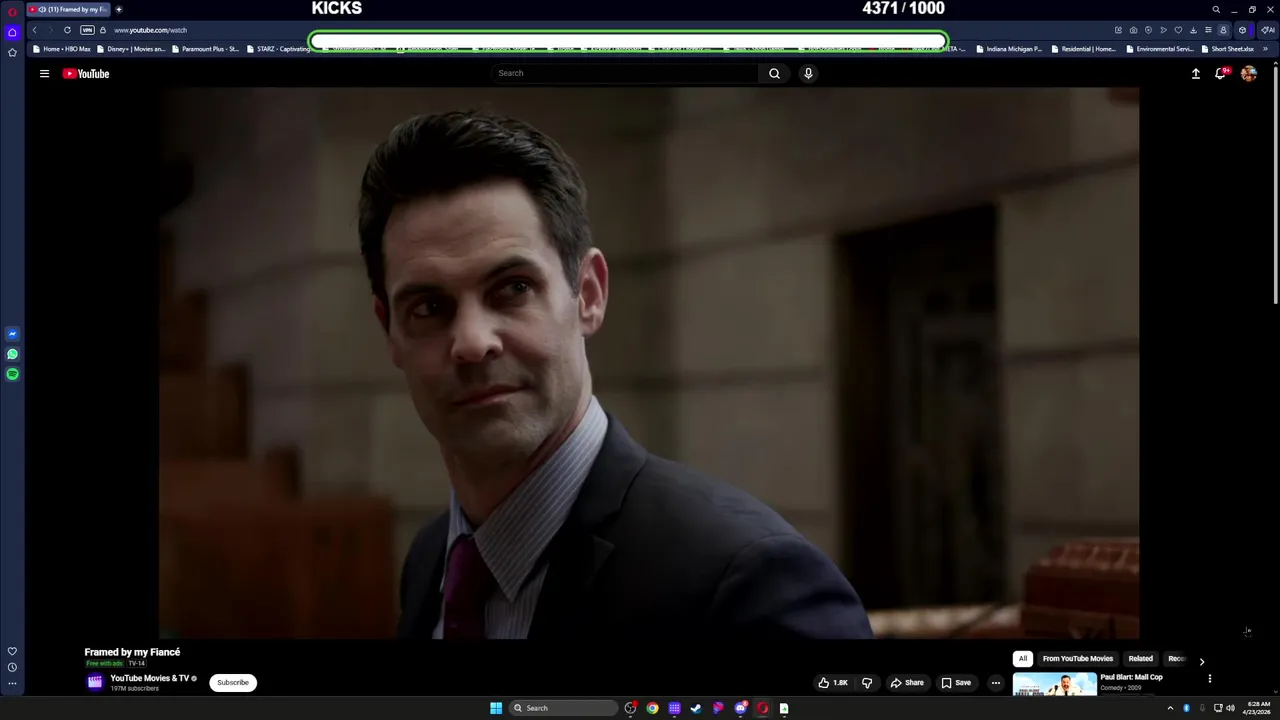Show more bookmarks overflow chevron
1280x720 pixels.
[x=1265, y=49]
